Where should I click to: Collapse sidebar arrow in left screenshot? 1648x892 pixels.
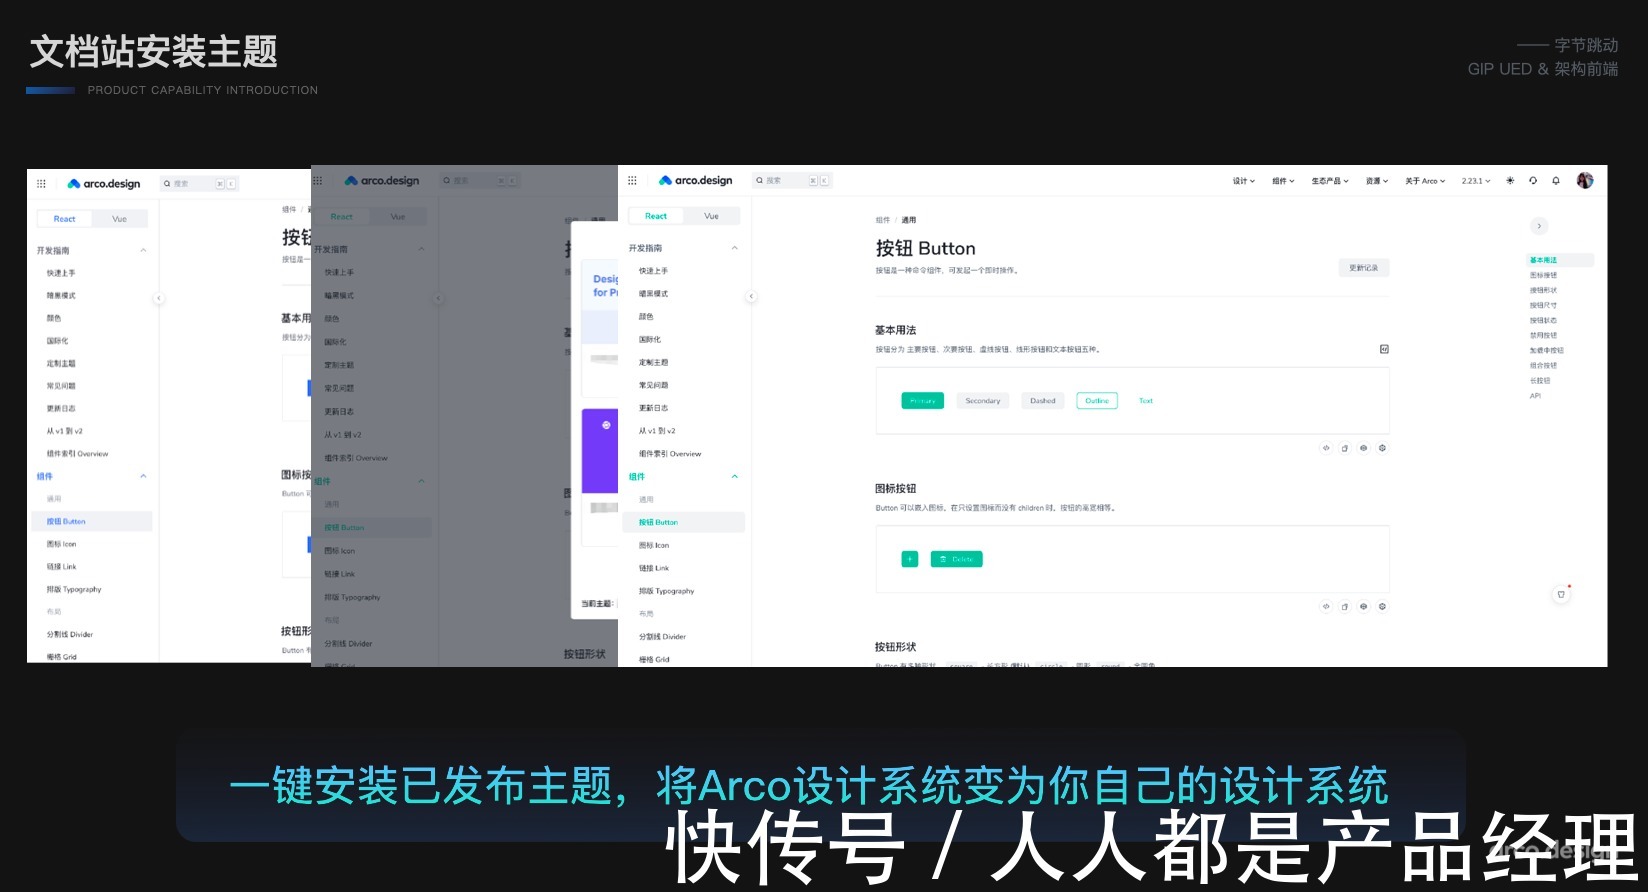158,298
